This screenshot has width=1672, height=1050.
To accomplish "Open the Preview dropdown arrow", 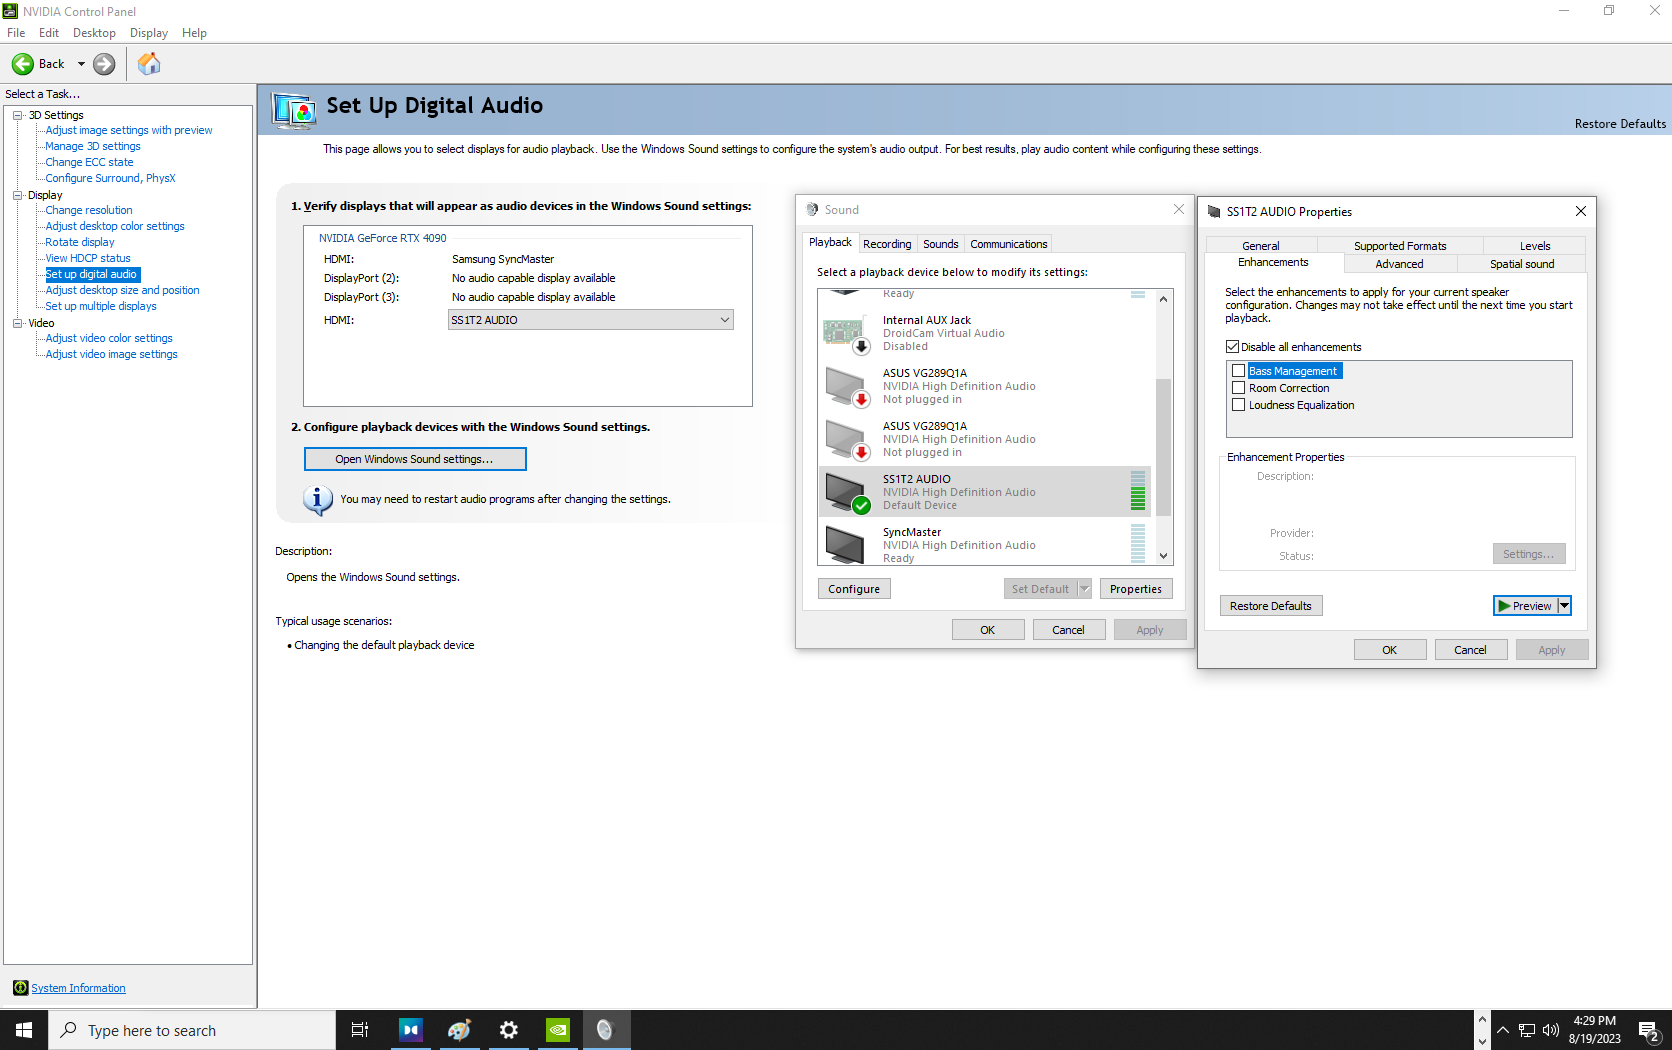I will tap(1565, 606).
